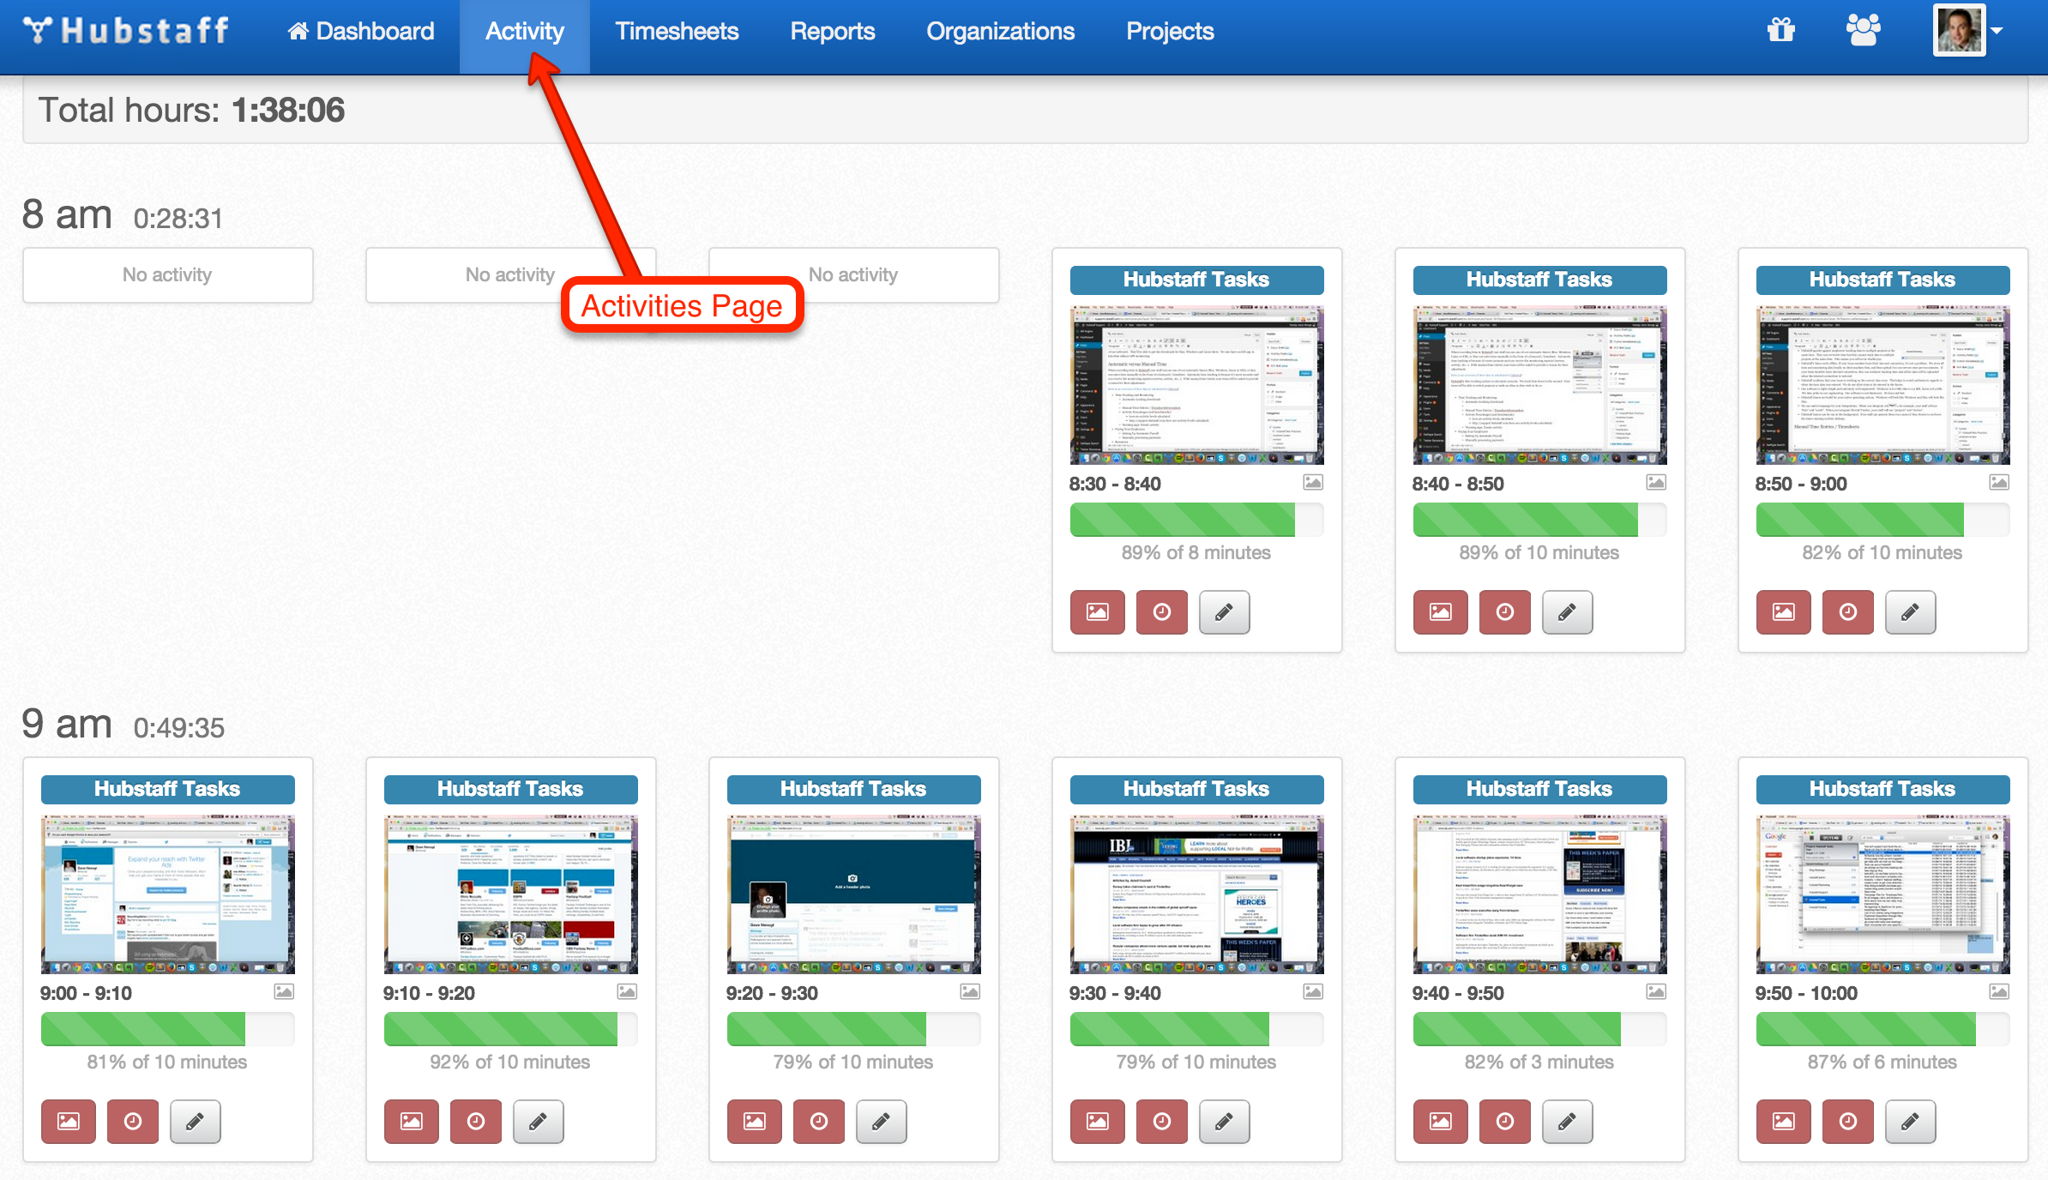Click small image icon beside 8:30 - 8:40
This screenshot has width=2048, height=1180.
(1313, 483)
